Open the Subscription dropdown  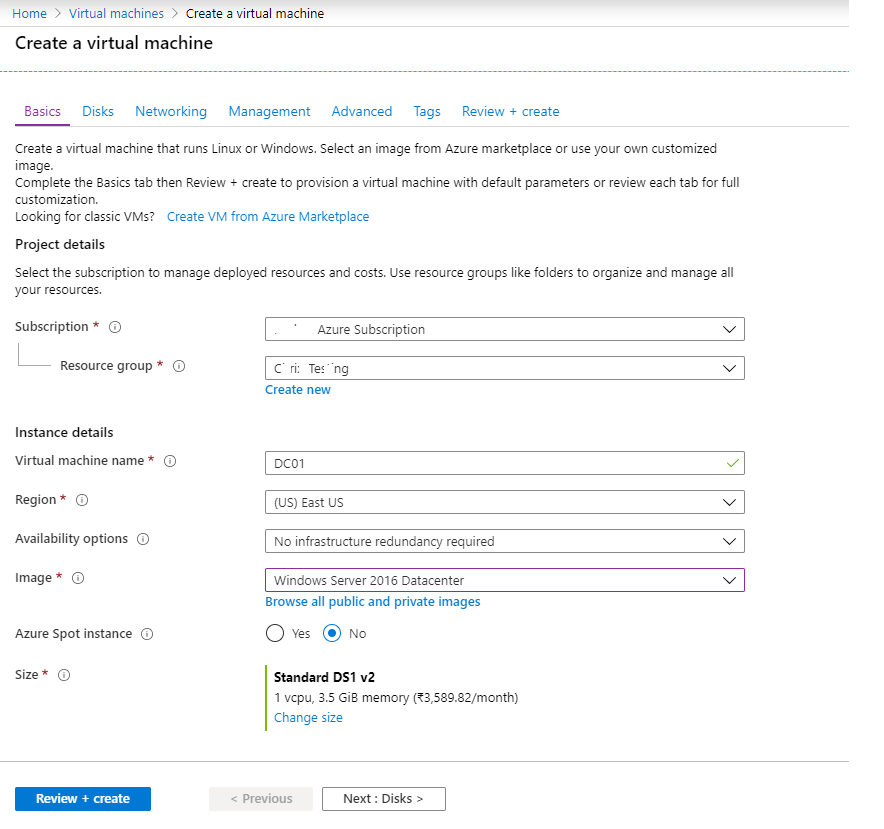point(504,329)
